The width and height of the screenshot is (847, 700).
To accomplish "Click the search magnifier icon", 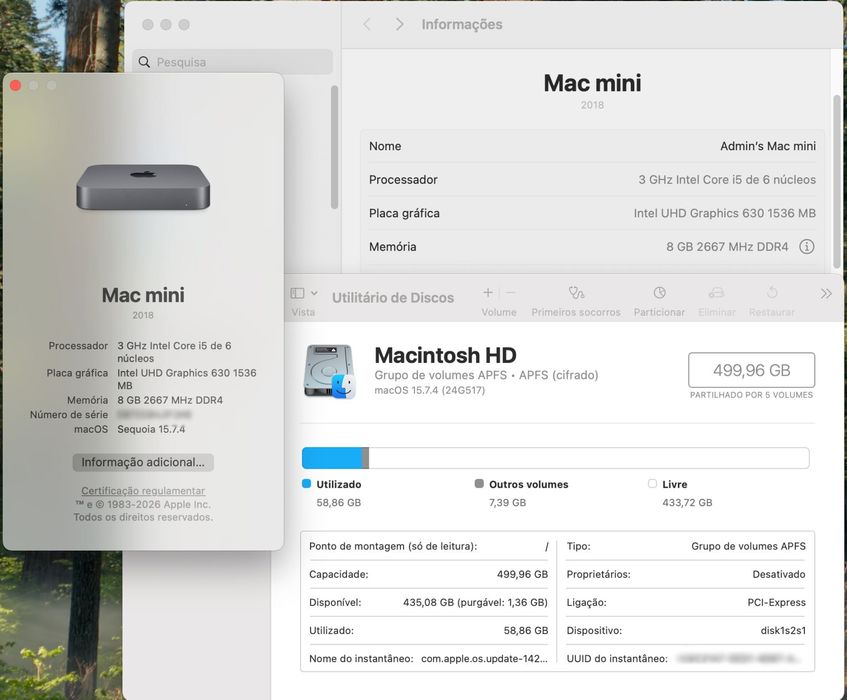I will (144, 62).
